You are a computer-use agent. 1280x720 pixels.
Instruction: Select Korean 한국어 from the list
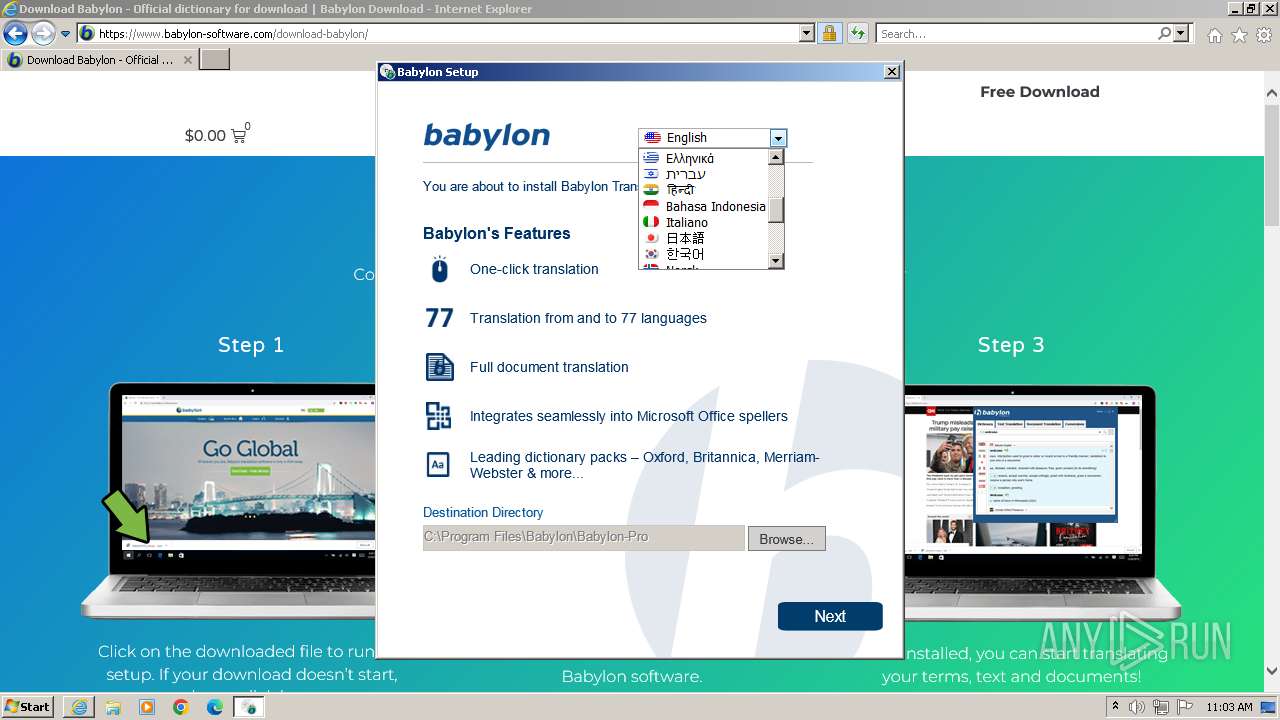(x=685, y=254)
